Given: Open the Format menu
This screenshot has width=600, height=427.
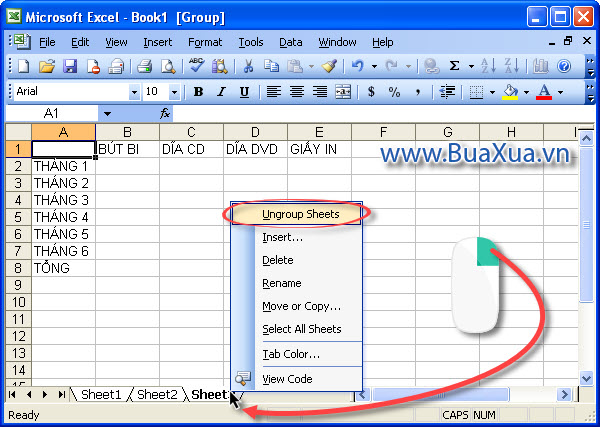Looking at the screenshot, I should point(205,42).
